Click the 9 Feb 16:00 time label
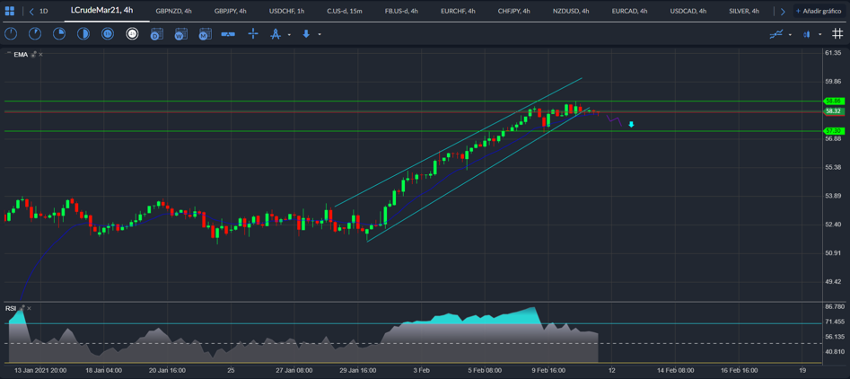This screenshot has height=380, width=850. point(548,371)
